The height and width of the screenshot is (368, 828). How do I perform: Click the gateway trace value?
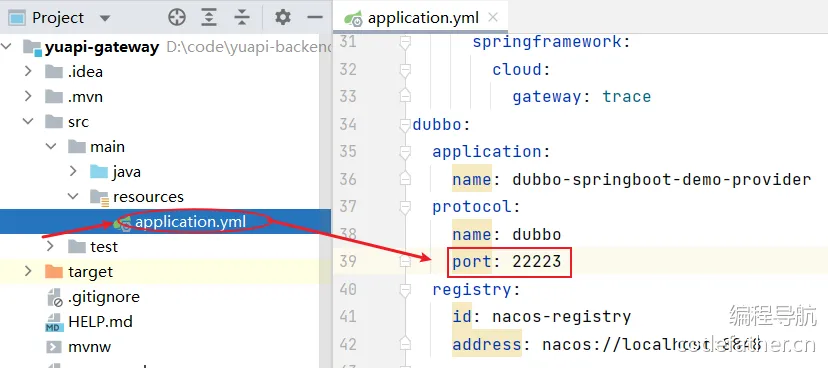click(626, 97)
